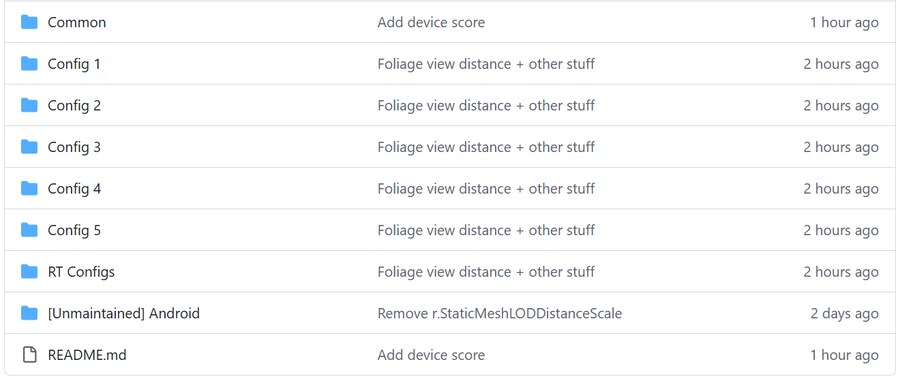Click the RT Configs folder icon

click(29, 272)
